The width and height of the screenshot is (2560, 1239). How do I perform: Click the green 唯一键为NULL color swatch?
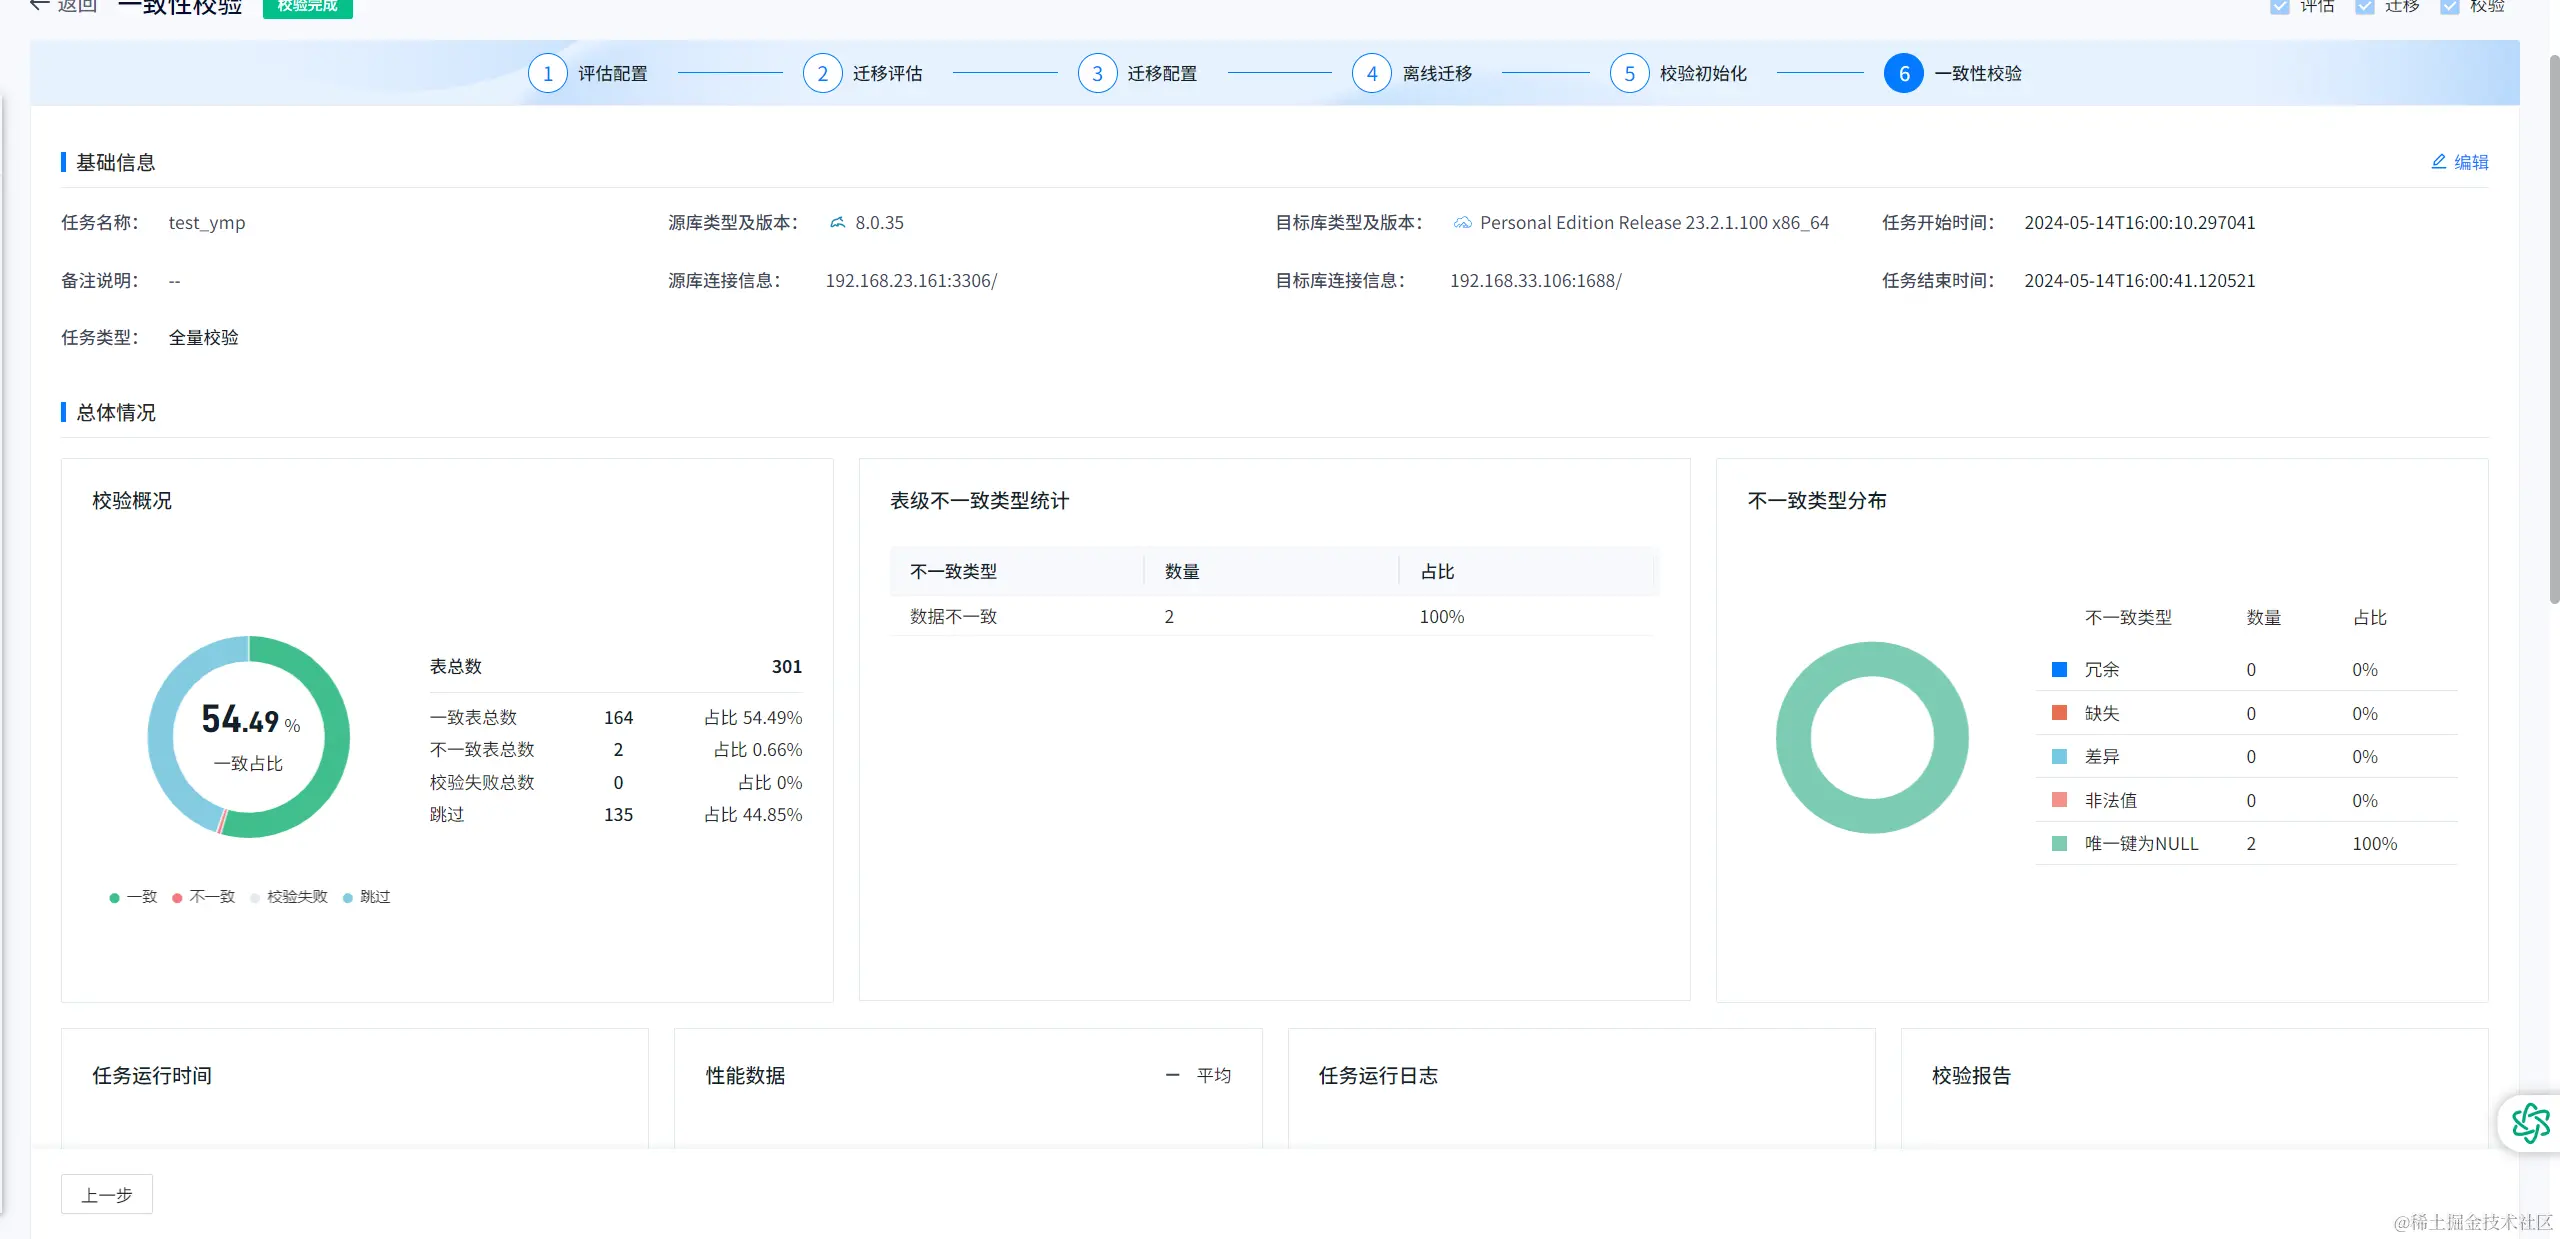tap(2059, 844)
